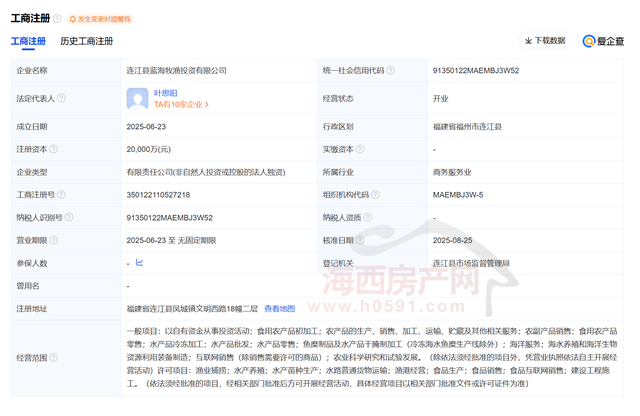This screenshot has width=640, height=416.
Task: Click the help icon next to 法定代表人
Action: 62,99
